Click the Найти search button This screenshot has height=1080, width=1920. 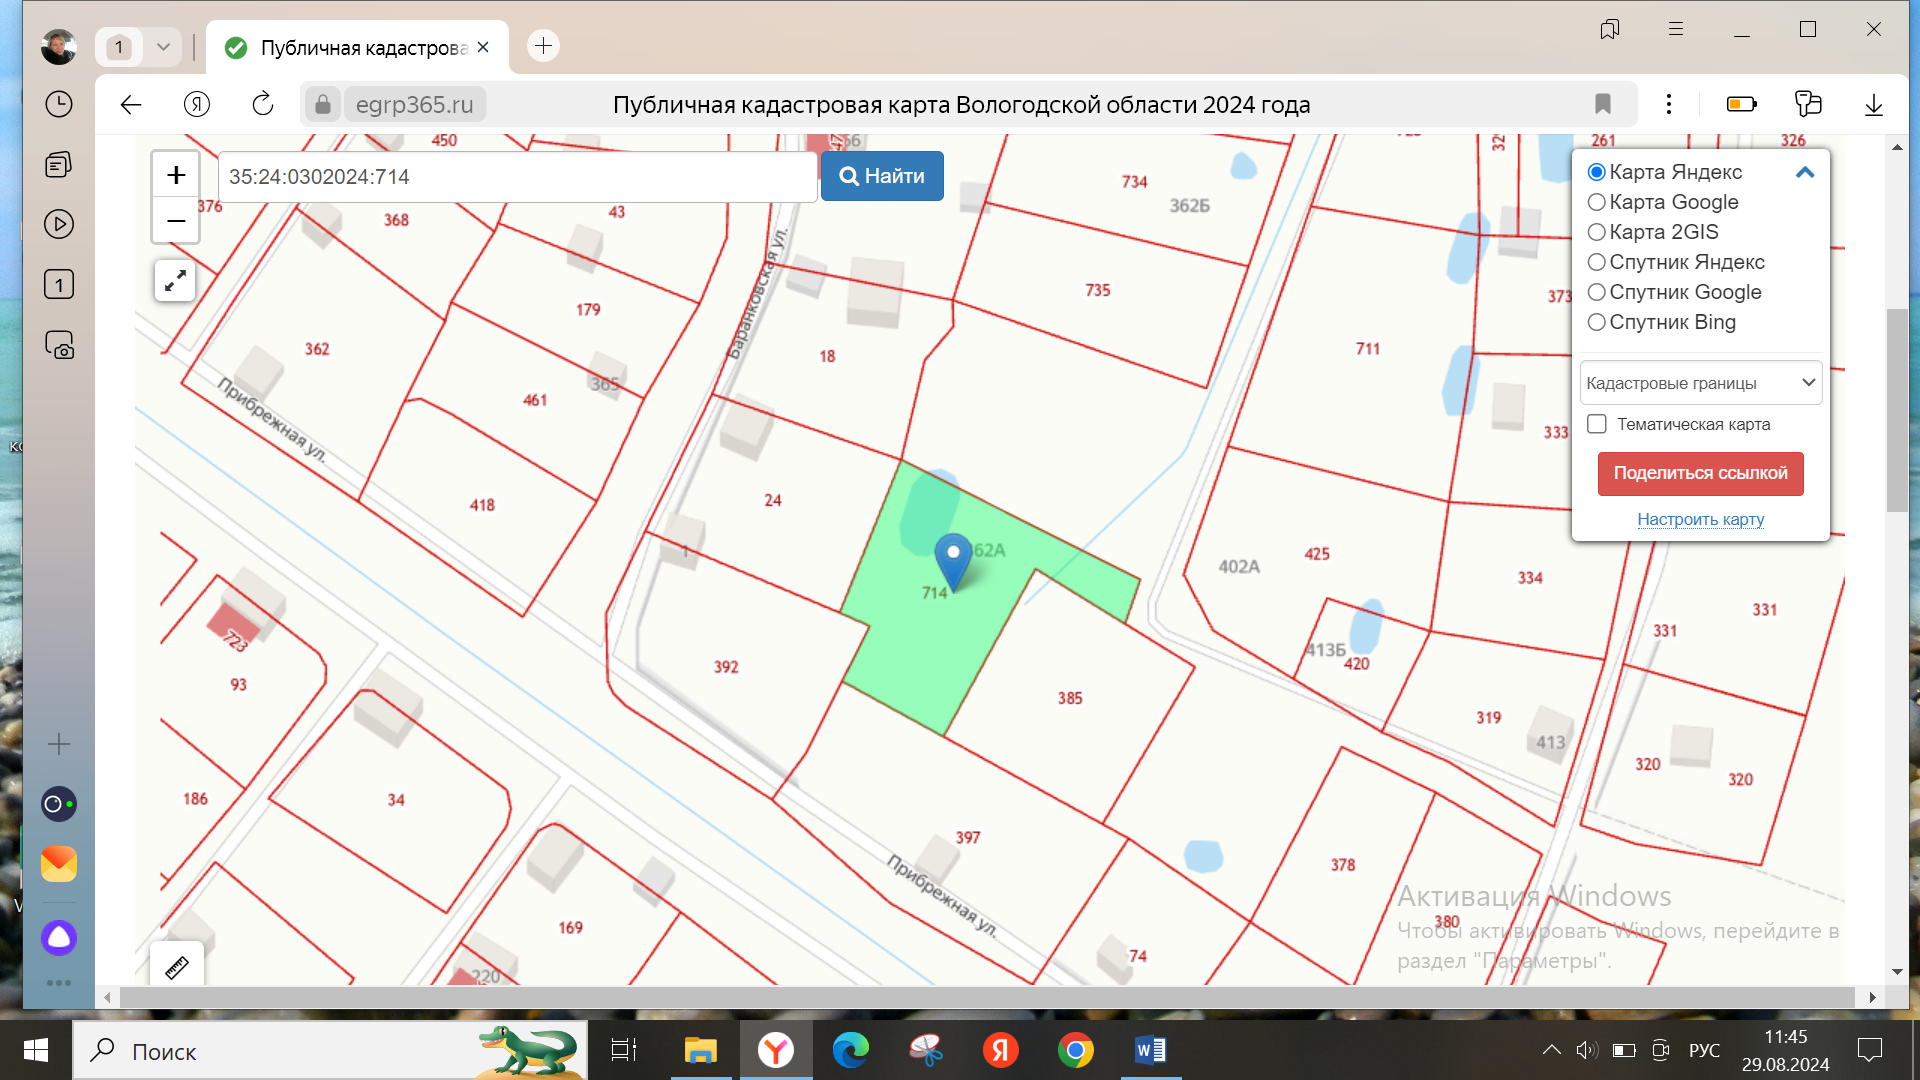point(882,176)
